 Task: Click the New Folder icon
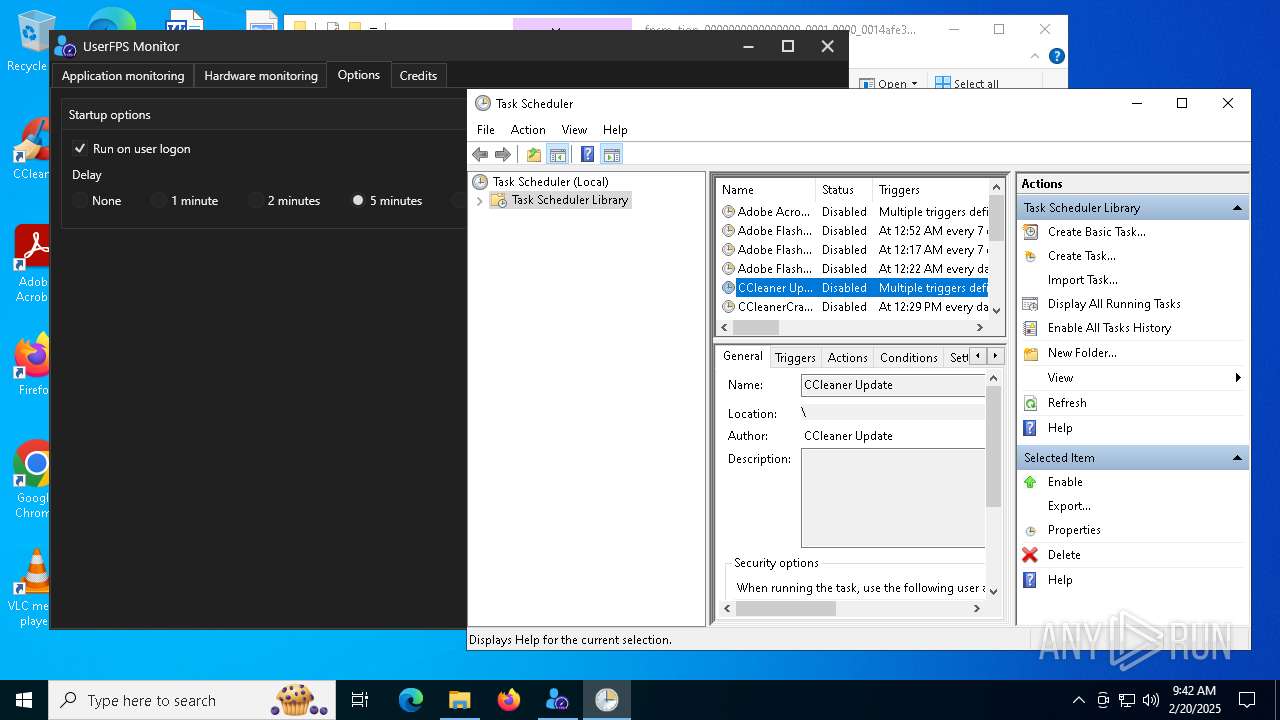[1030, 353]
